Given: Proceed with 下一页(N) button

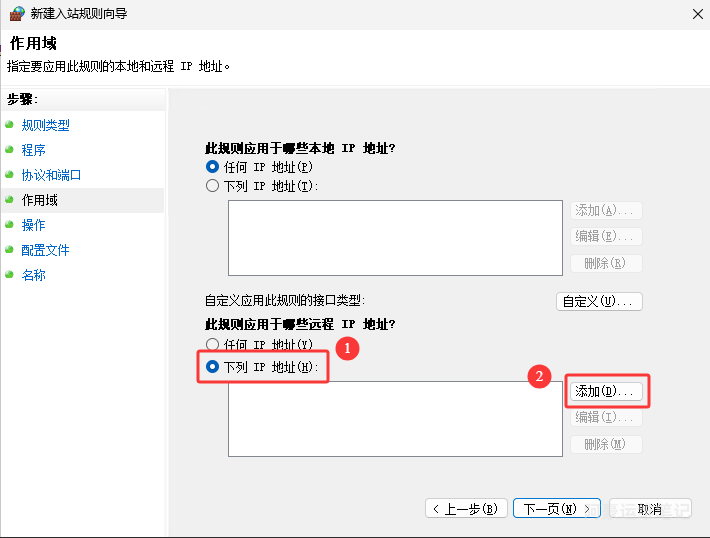Looking at the screenshot, I should coord(557,509).
